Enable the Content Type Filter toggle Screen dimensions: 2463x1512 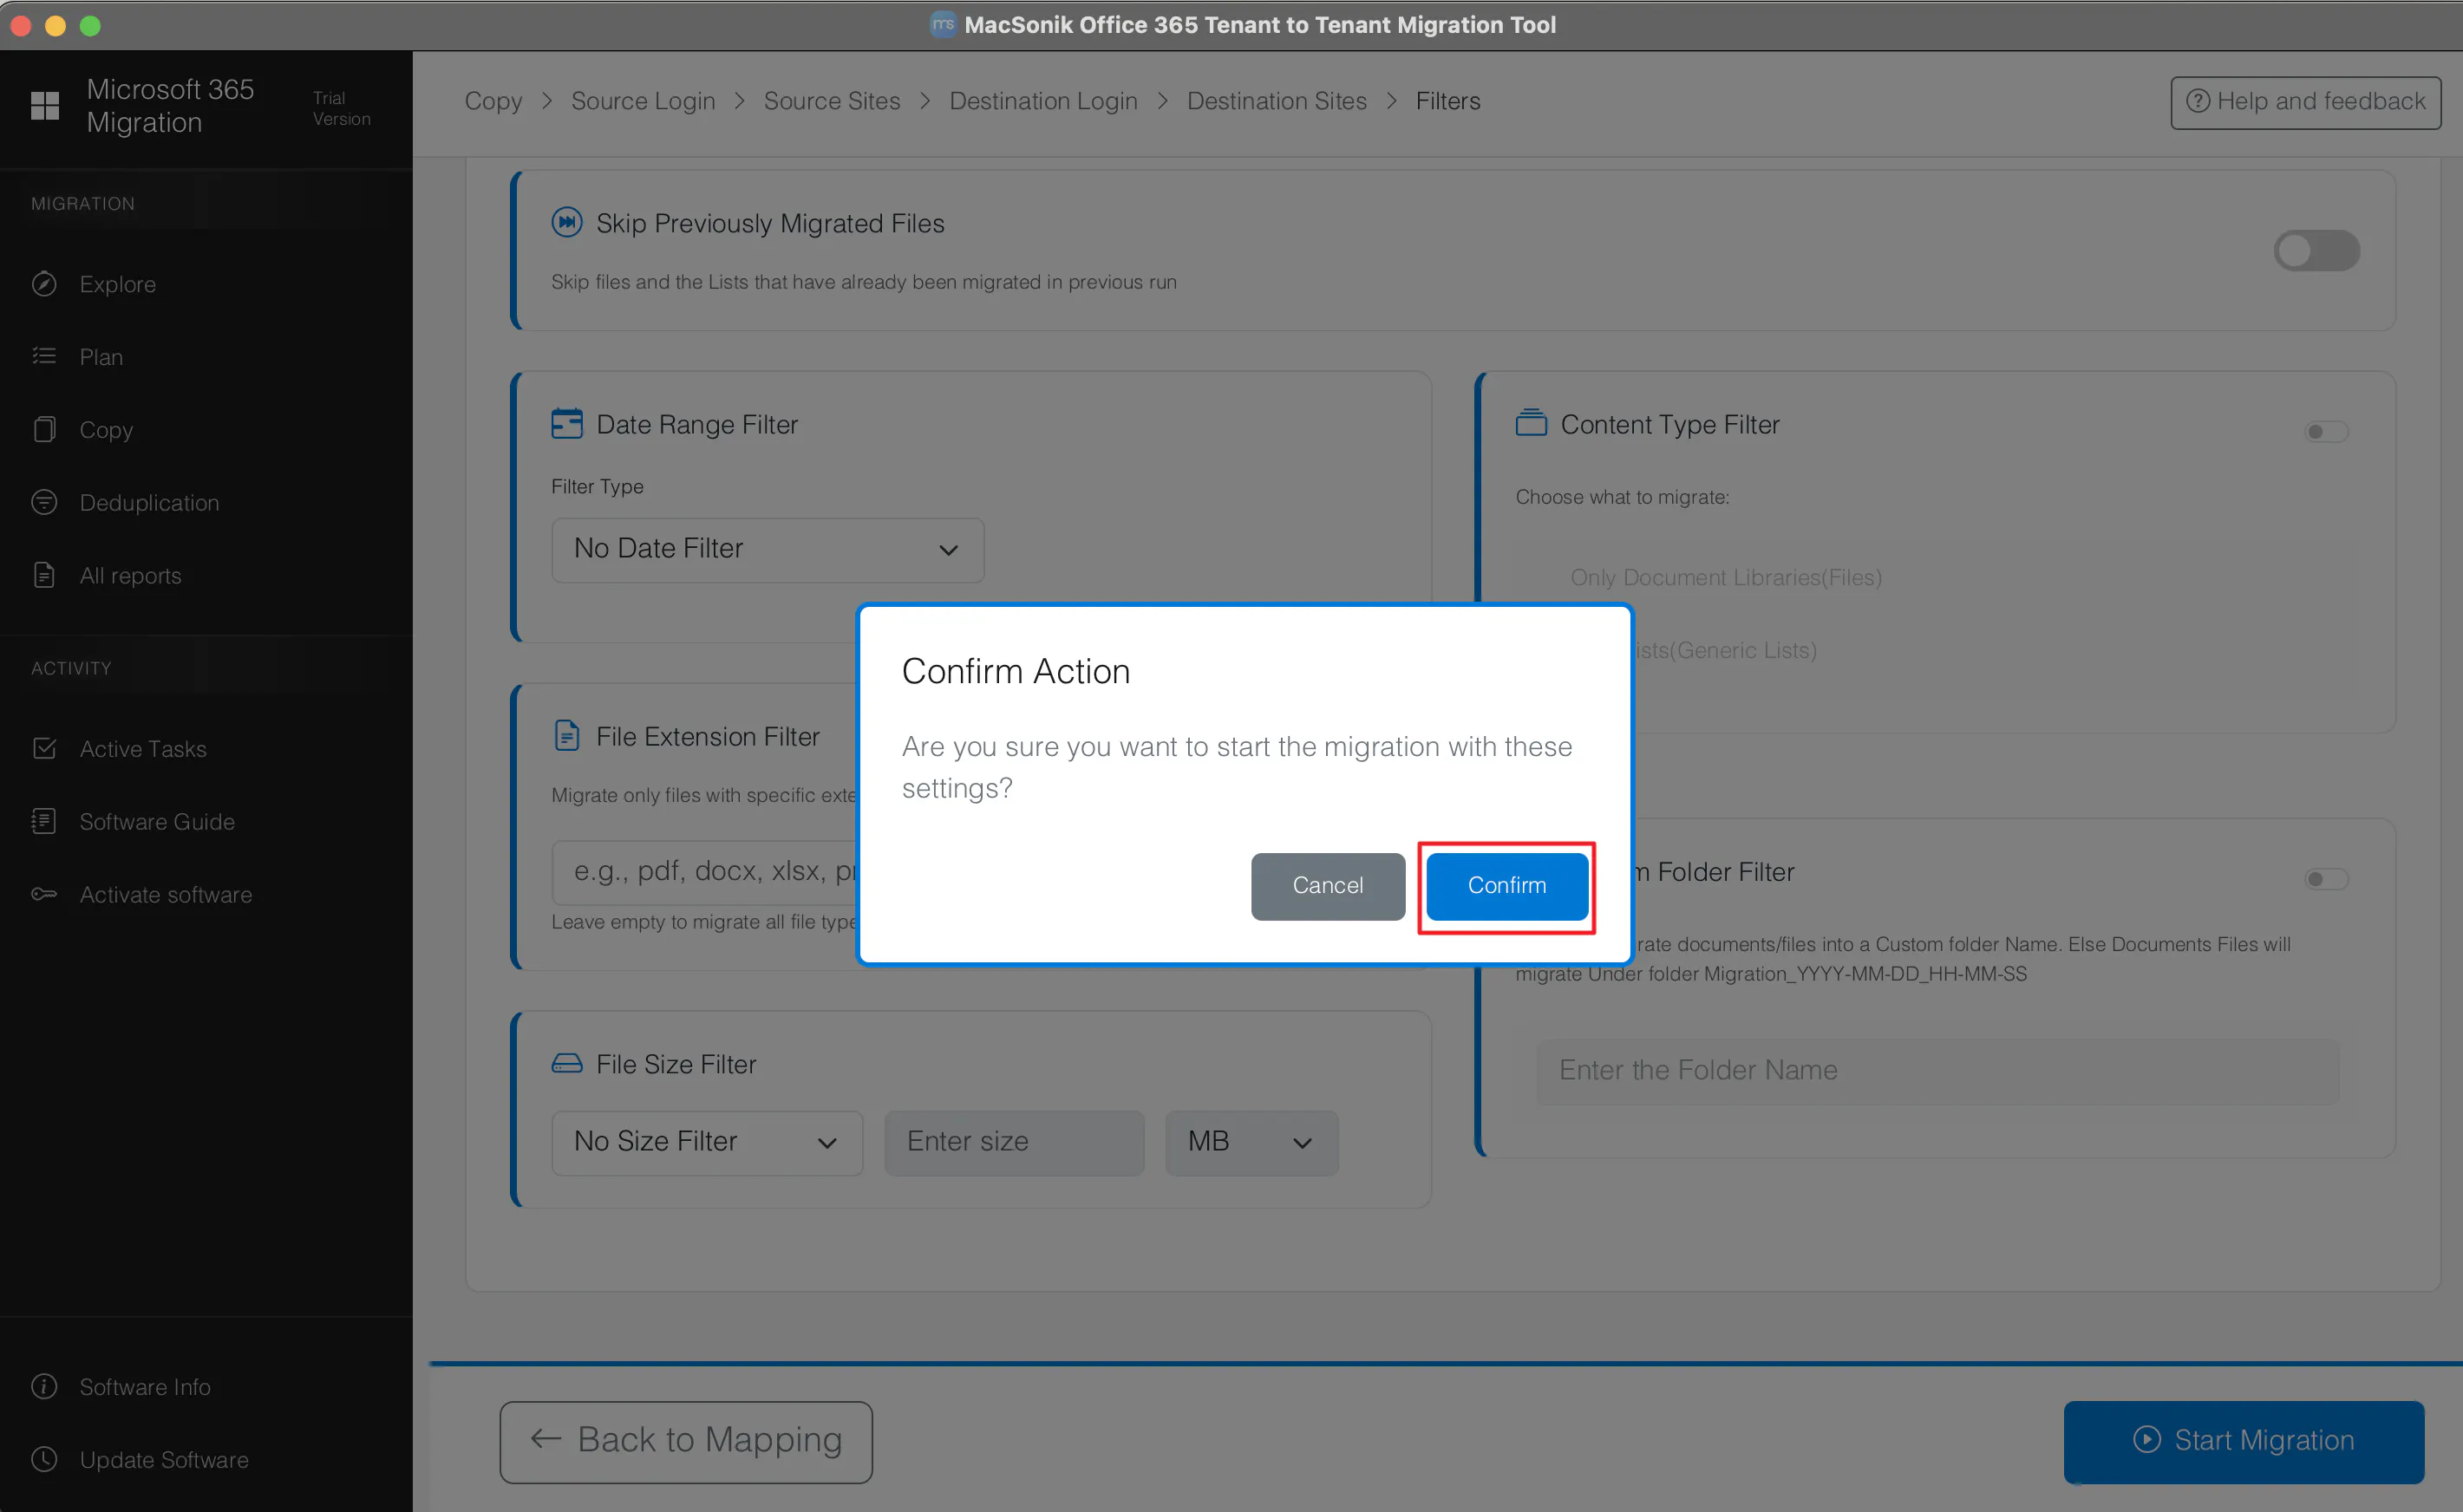(2326, 432)
